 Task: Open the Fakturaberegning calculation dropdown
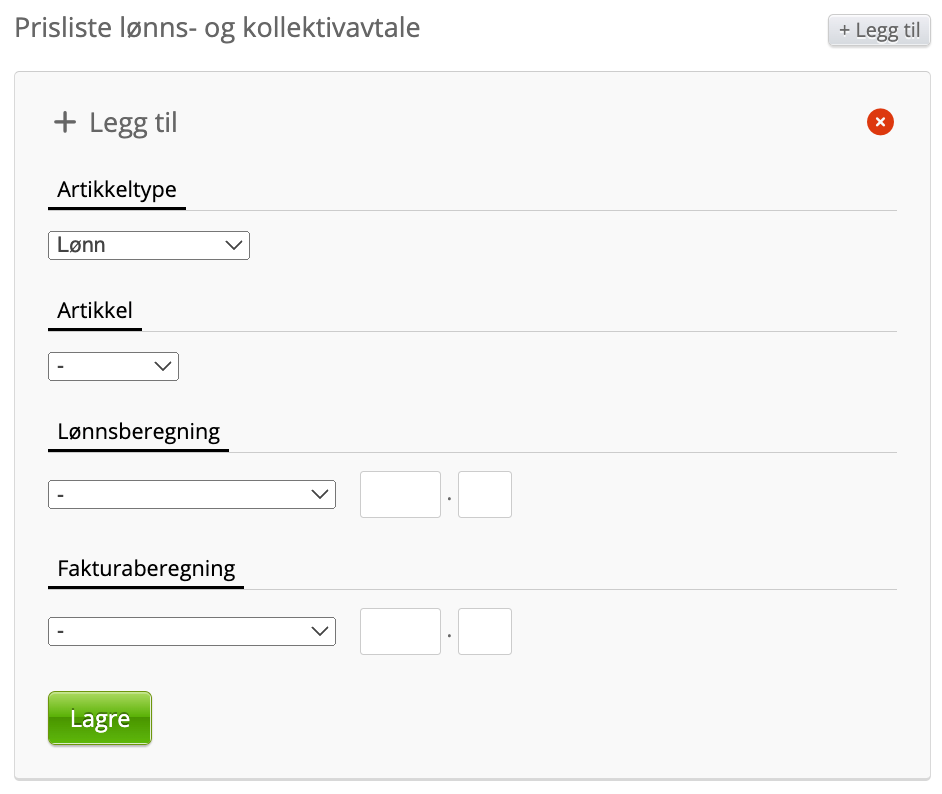(x=192, y=631)
